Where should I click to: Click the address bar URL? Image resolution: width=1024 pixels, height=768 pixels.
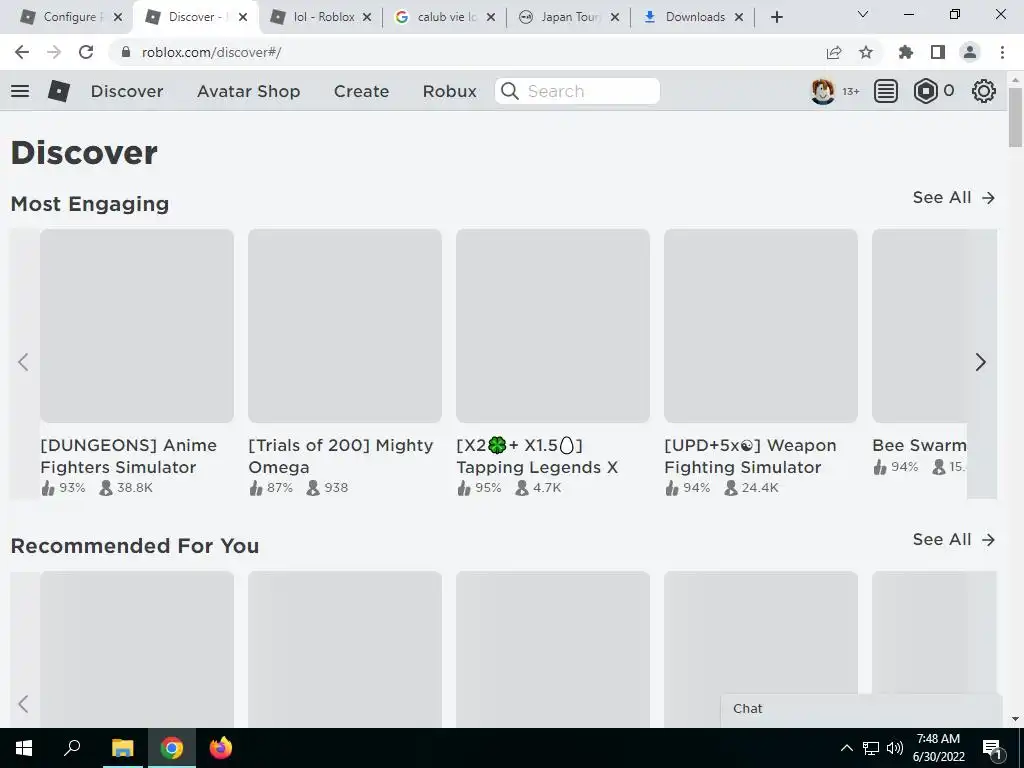211,52
